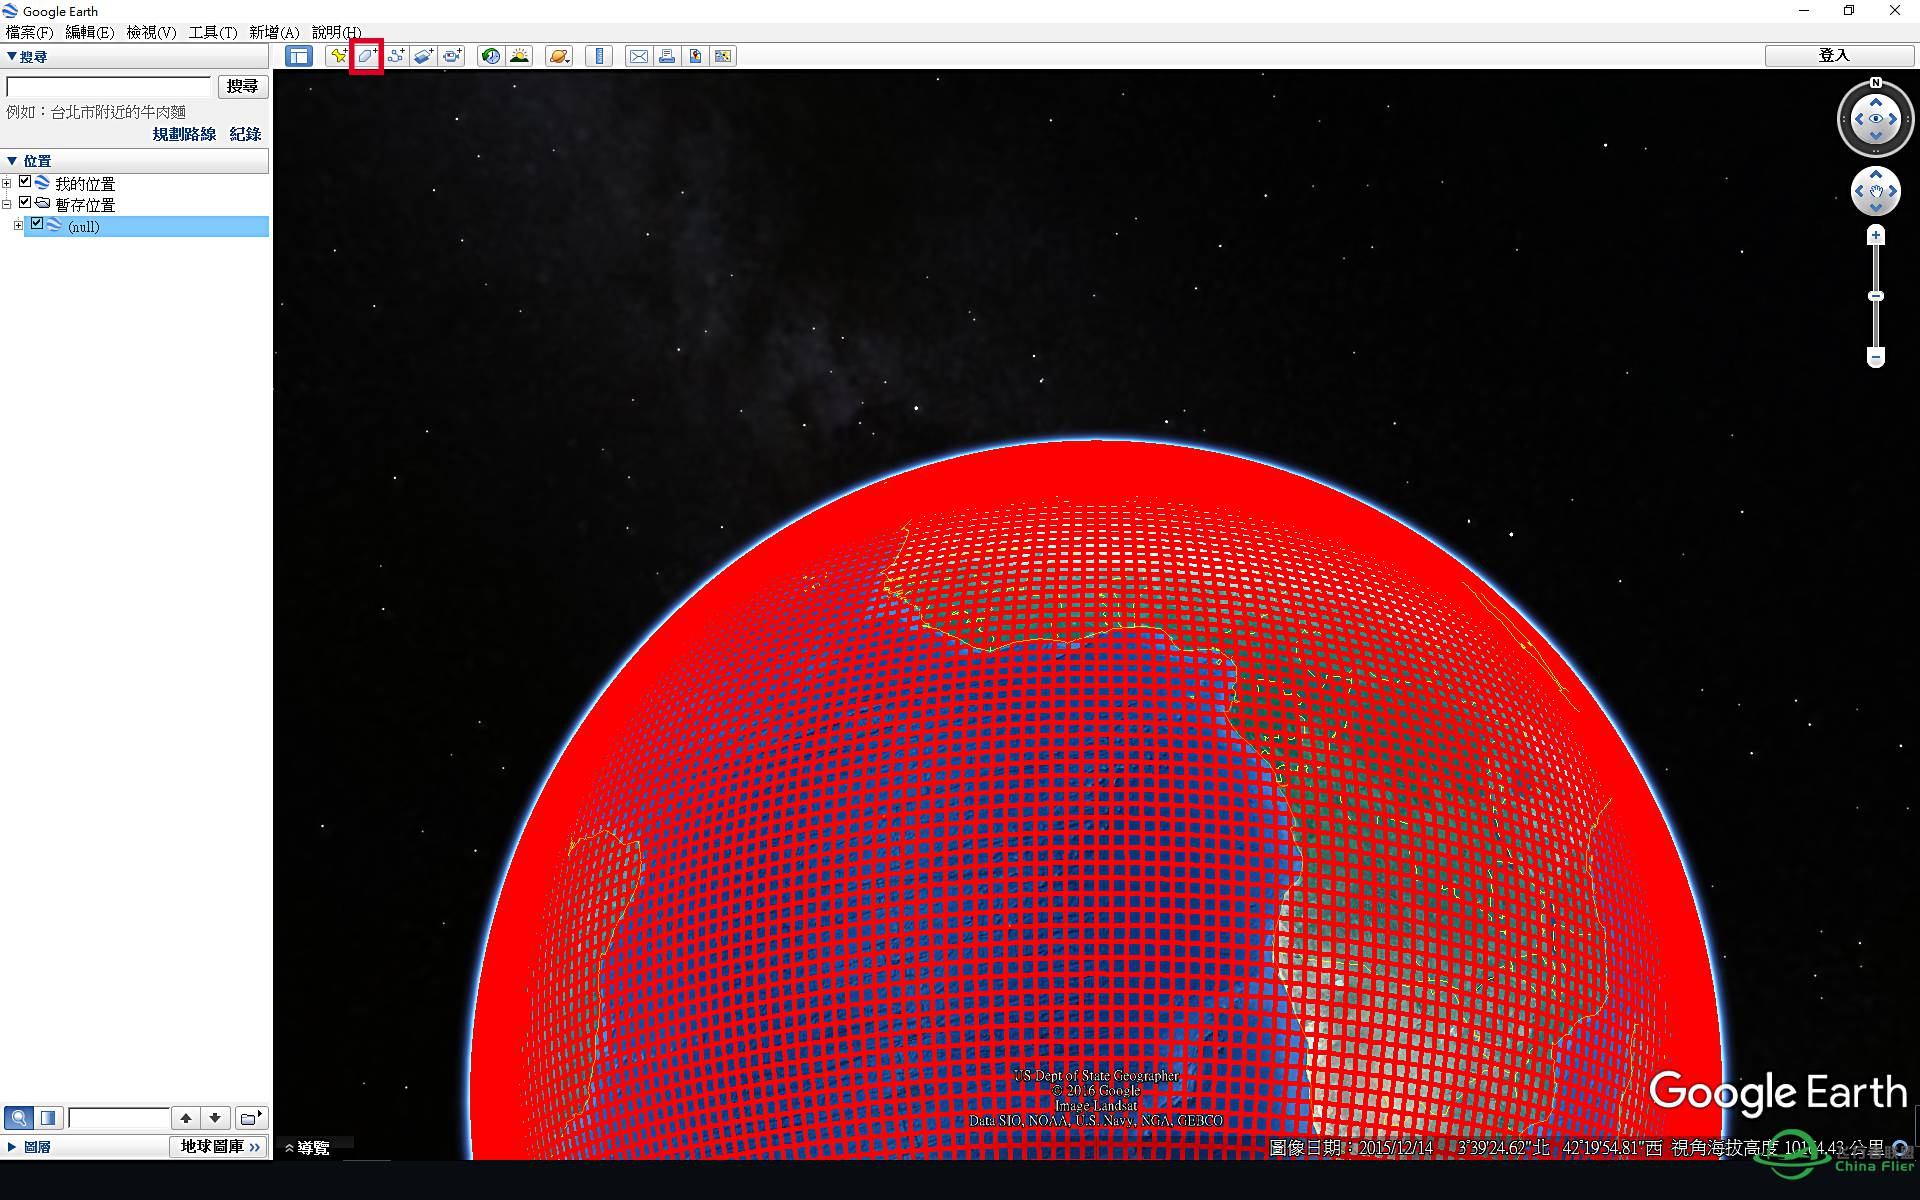Select the Ruler measurement tool
The width and height of the screenshot is (1920, 1200).
(x=599, y=56)
